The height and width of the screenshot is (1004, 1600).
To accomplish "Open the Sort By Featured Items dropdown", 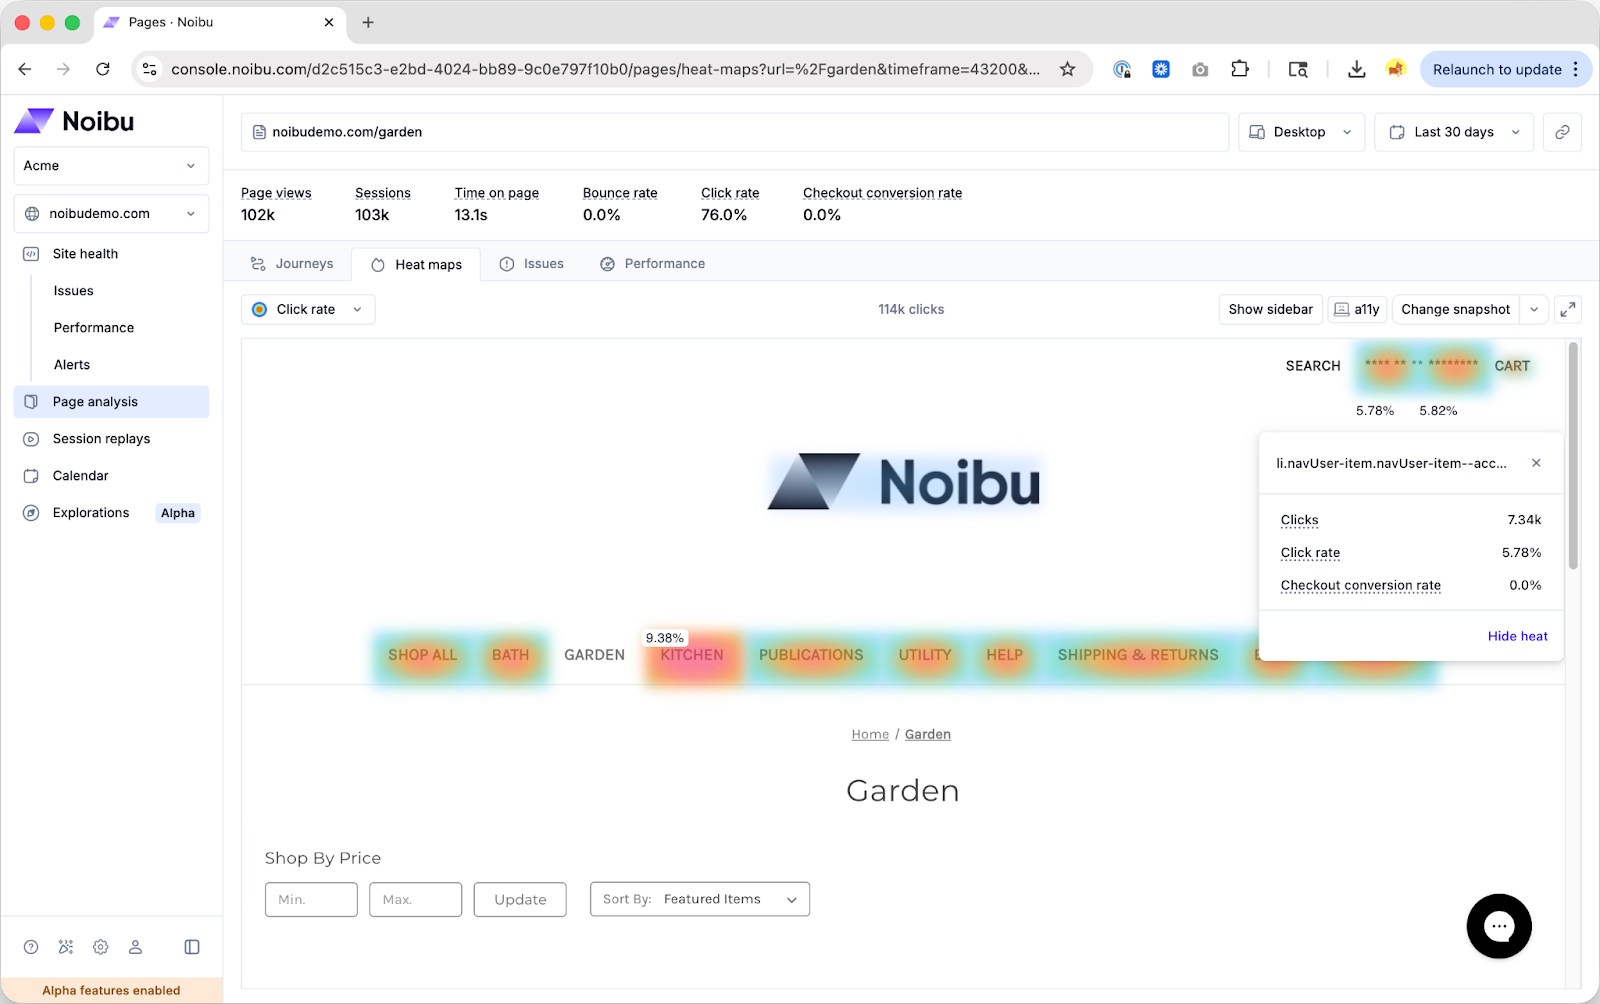I will pyautogui.click(x=700, y=899).
